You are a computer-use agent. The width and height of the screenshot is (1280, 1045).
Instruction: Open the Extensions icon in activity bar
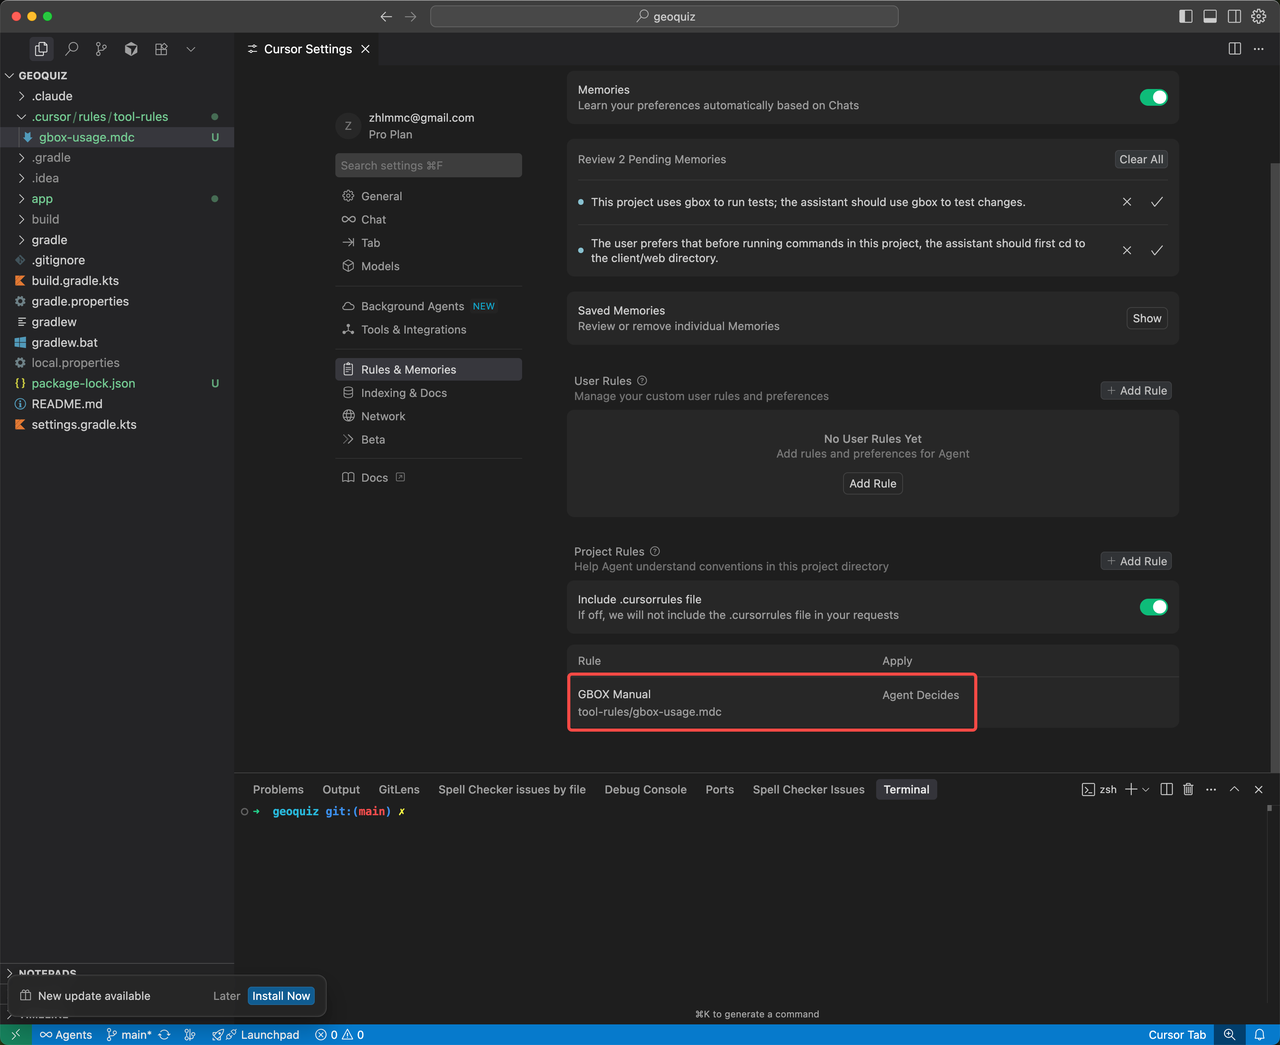(x=161, y=49)
